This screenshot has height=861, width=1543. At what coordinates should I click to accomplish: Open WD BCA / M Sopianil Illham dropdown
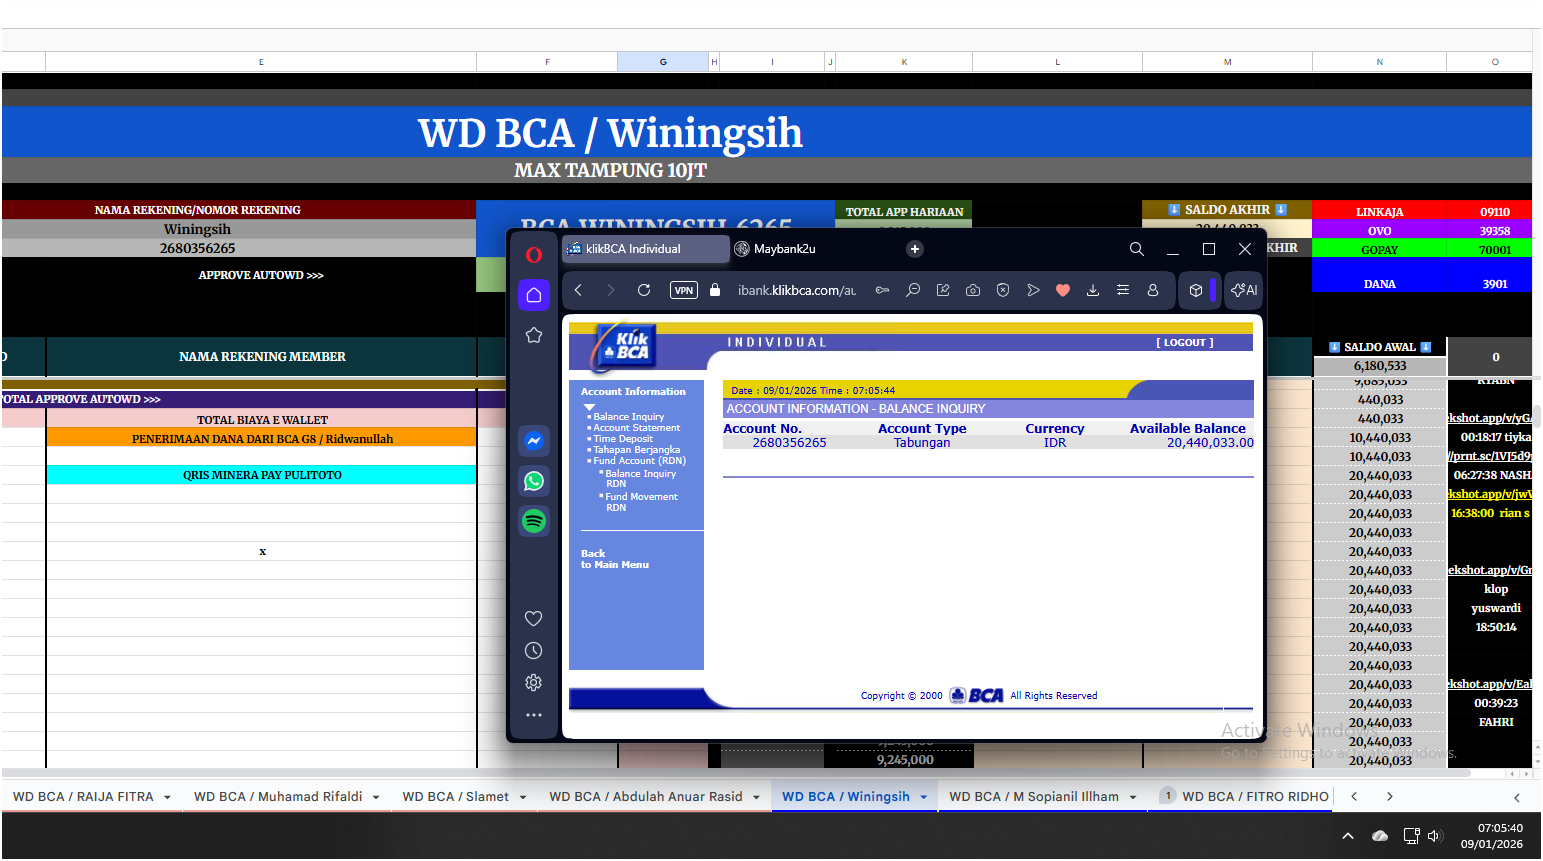pyautogui.click(x=1133, y=798)
